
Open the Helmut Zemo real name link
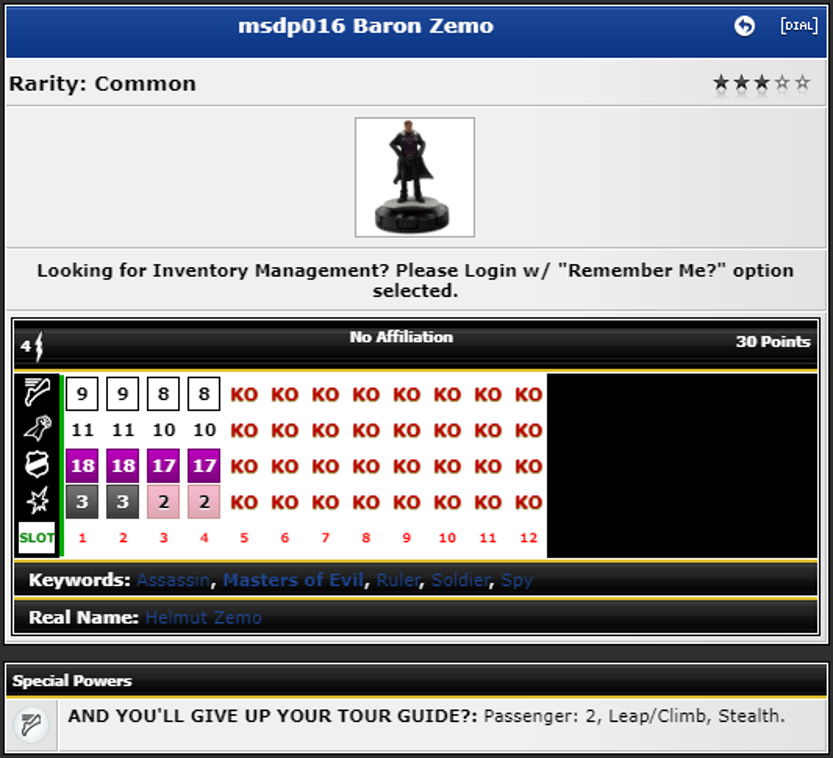point(203,617)
